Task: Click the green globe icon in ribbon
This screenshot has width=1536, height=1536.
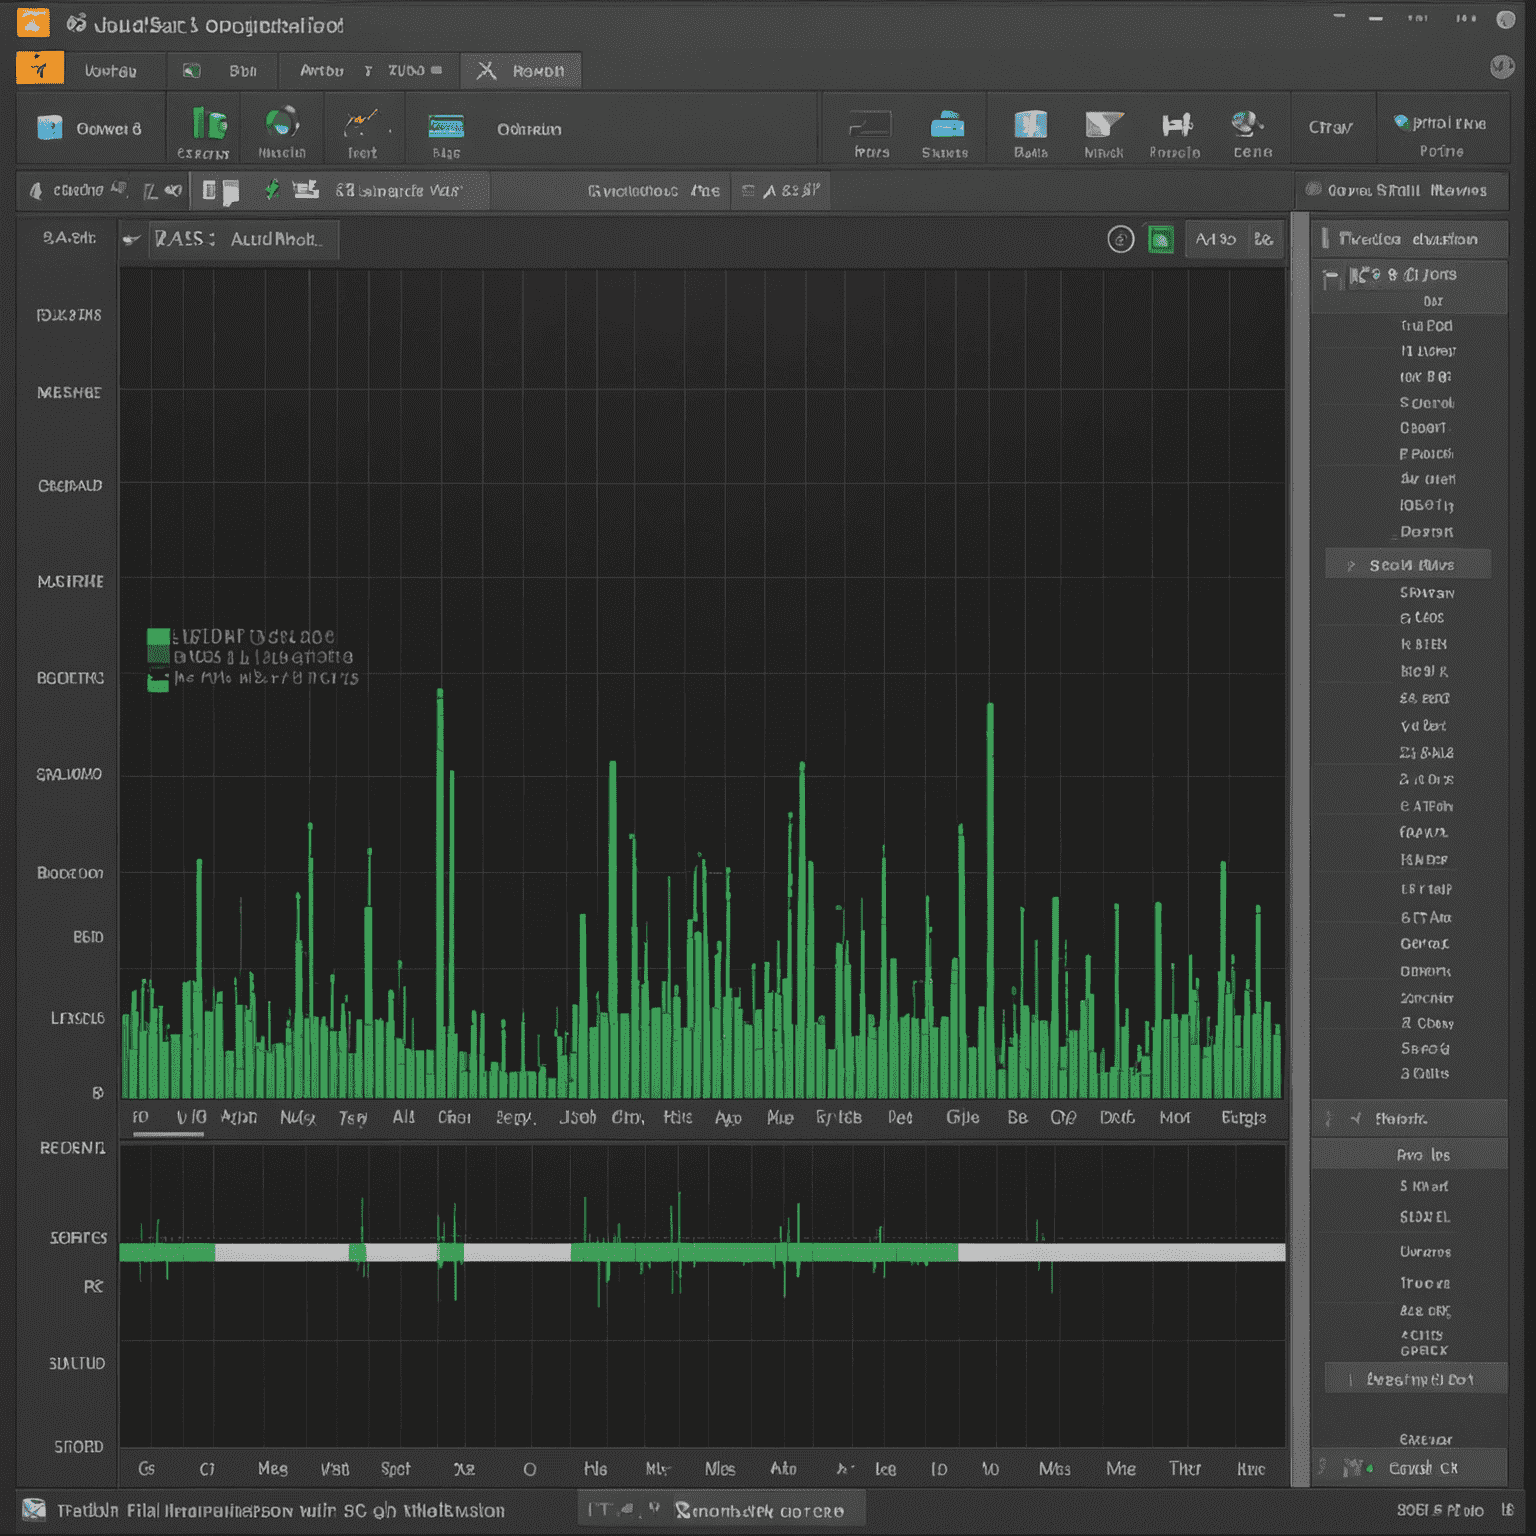Action: pyautogui.click(x=282, y=122)
